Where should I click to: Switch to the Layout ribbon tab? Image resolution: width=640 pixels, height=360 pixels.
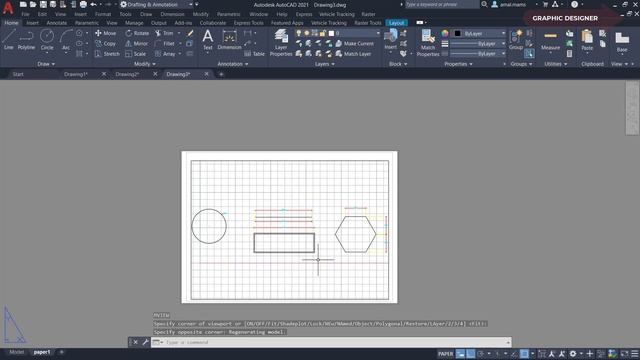point(396,23)
